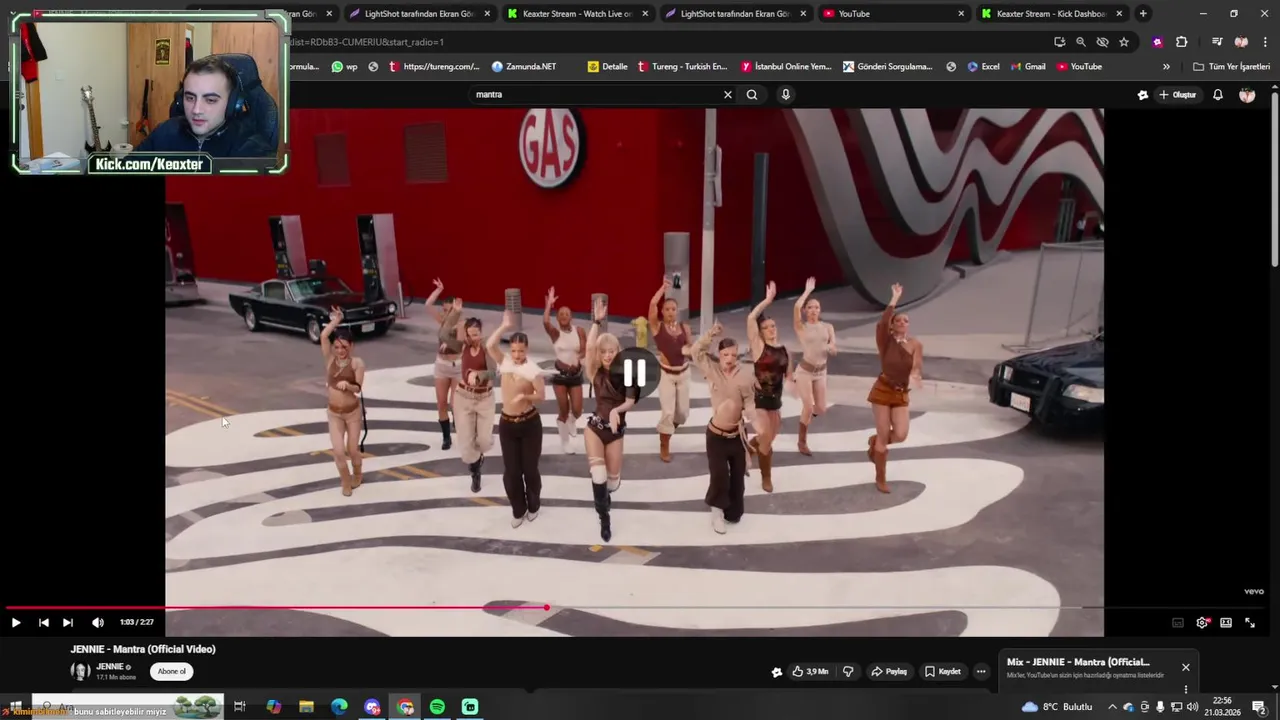Open the Mix panel vertical dots menu
The width and height of the screenshot is (1280, 720).
[1186, 689]
